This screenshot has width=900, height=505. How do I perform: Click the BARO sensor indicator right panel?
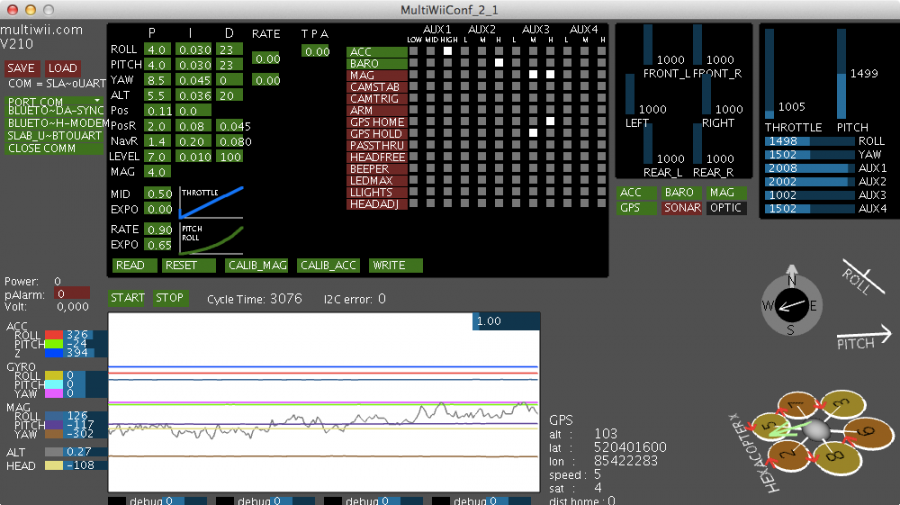[x=681, y=192]
